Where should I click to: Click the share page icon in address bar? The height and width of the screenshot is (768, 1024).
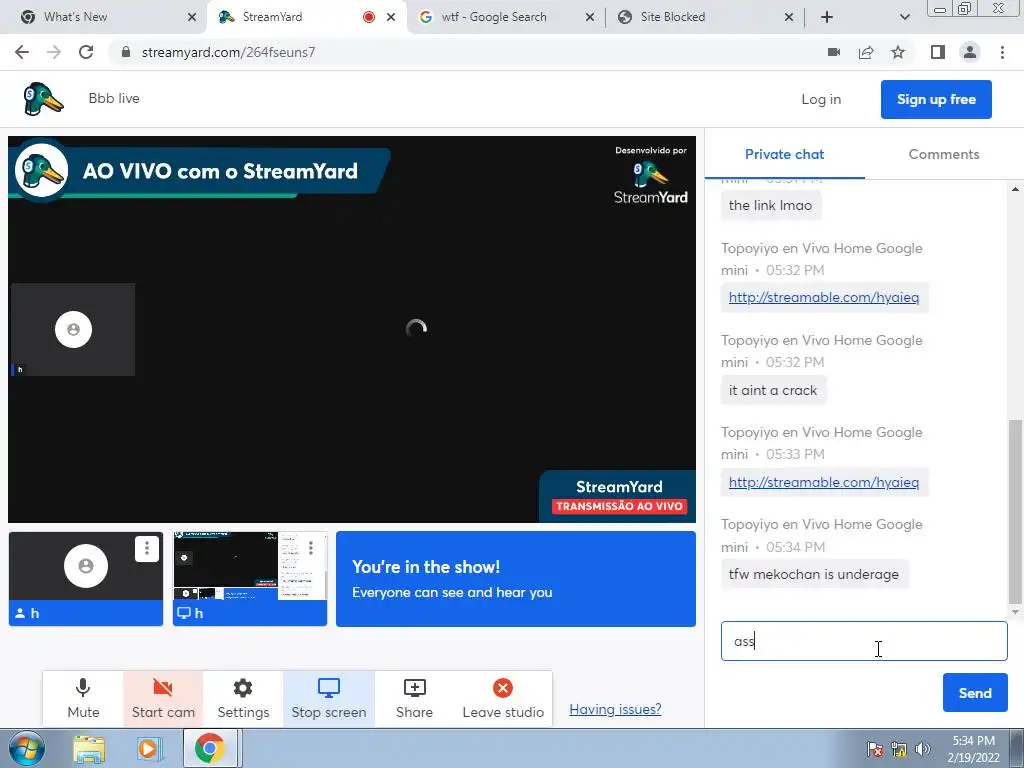(x=866, y=52)
